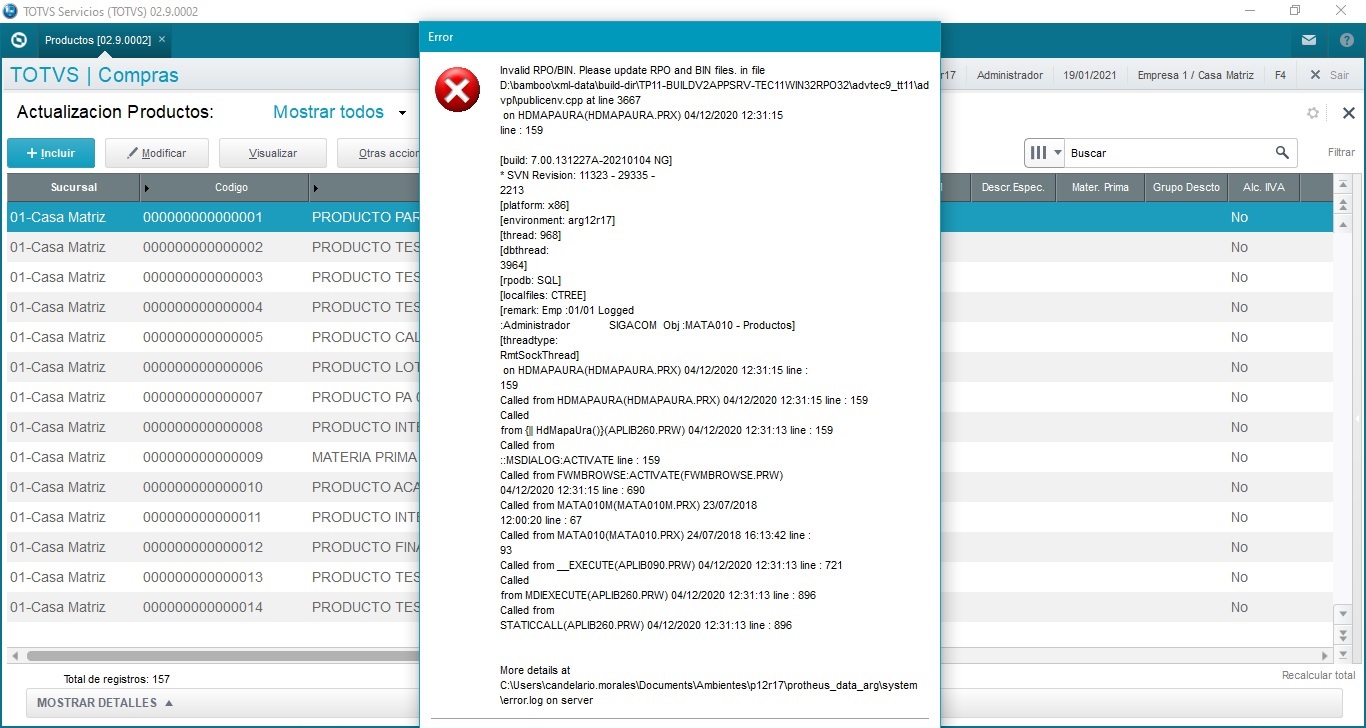The width and height of the screenshot is (1366, 728).
Task: Click Empresa 1 / Casa Matriz status item
Action: click(x=1196, y=75)
